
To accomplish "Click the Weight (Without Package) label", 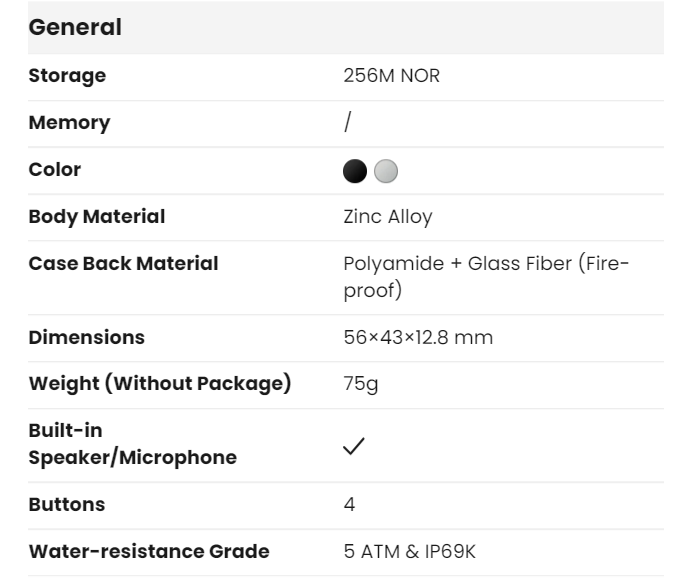I will point(160,385).
